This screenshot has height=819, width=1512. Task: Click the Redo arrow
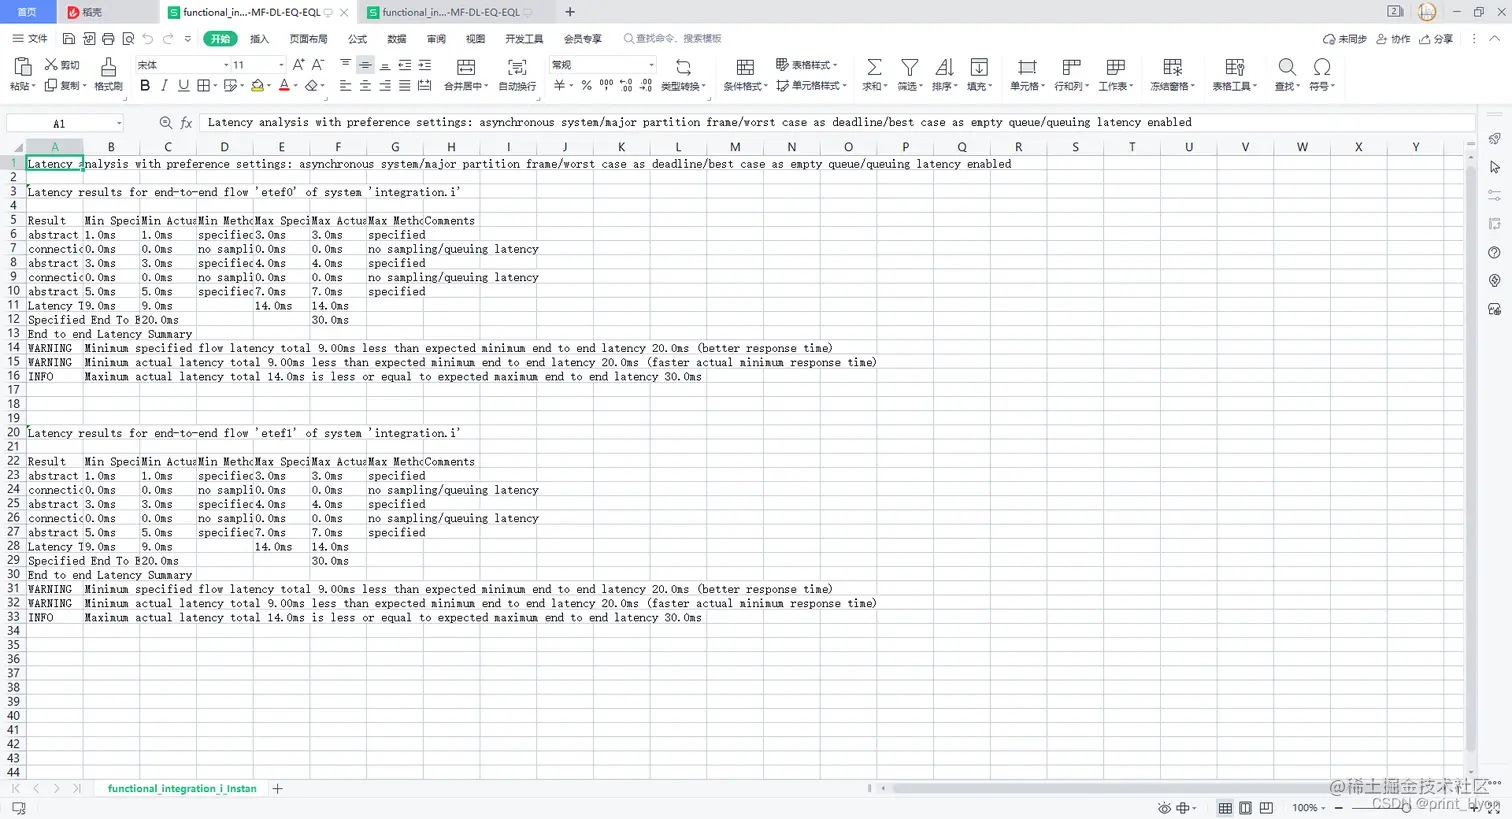[x=168, y=39]
